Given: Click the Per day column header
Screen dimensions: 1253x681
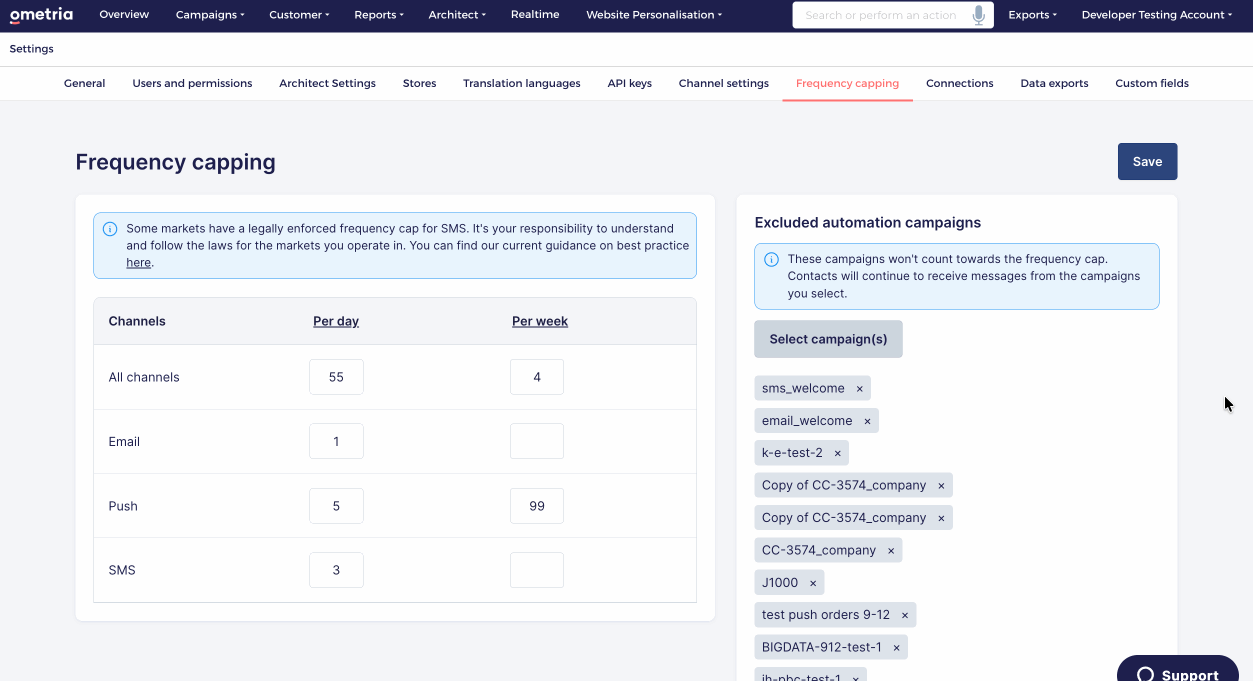Looking at the screenshot, I should click(x=336, y=322).
